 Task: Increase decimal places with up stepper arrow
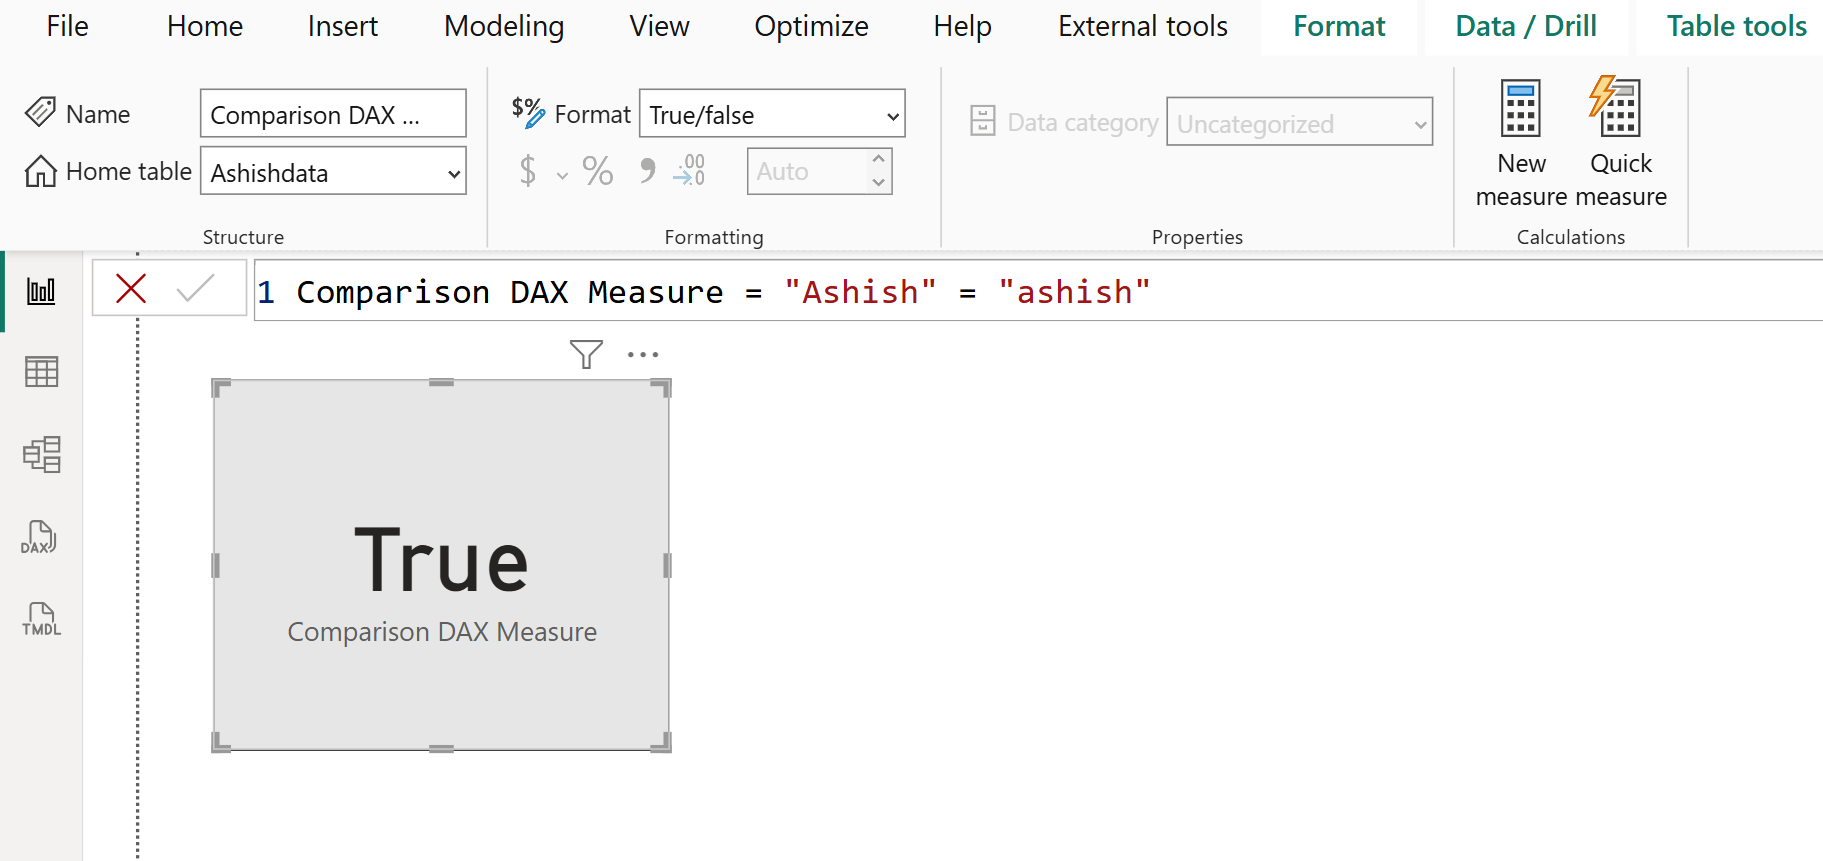click(878, 159)
